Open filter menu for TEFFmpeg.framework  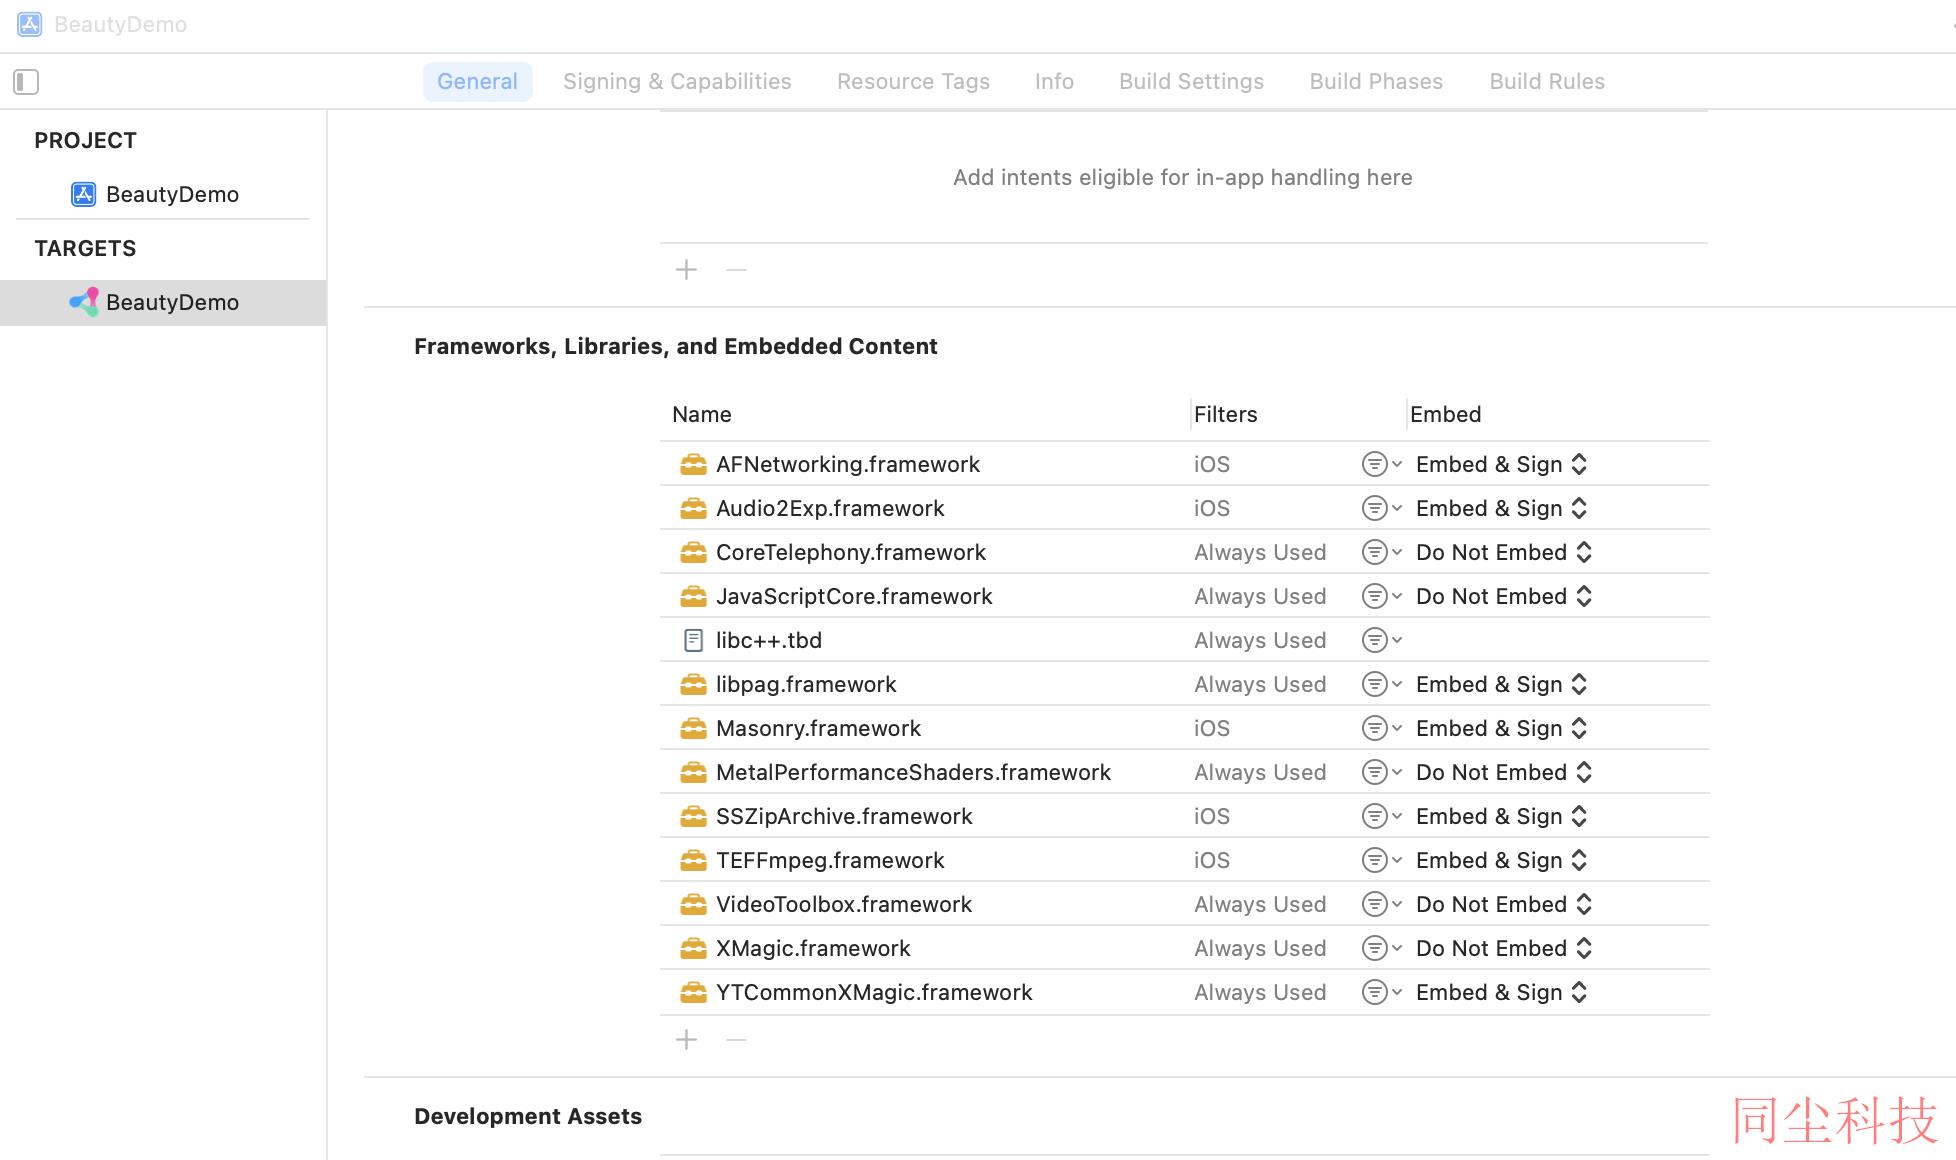click(x=1382, y=860)
